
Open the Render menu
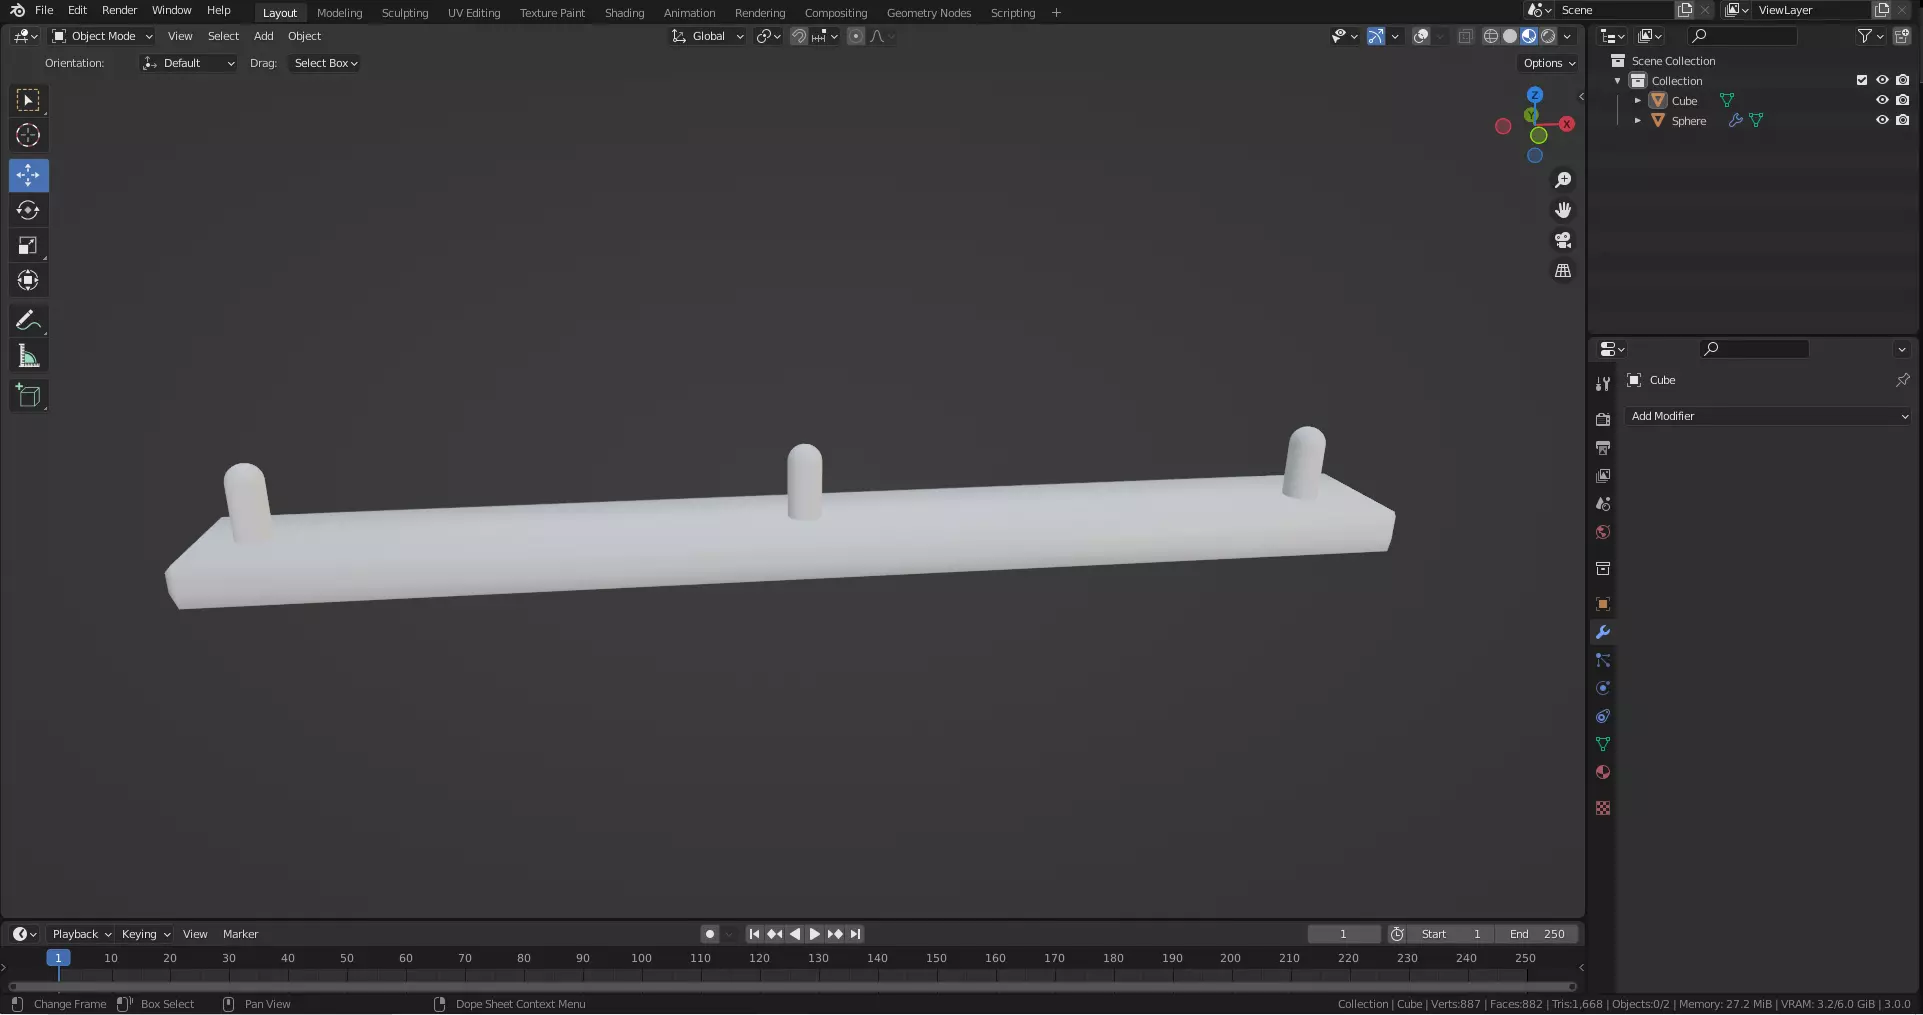[119, 10]
